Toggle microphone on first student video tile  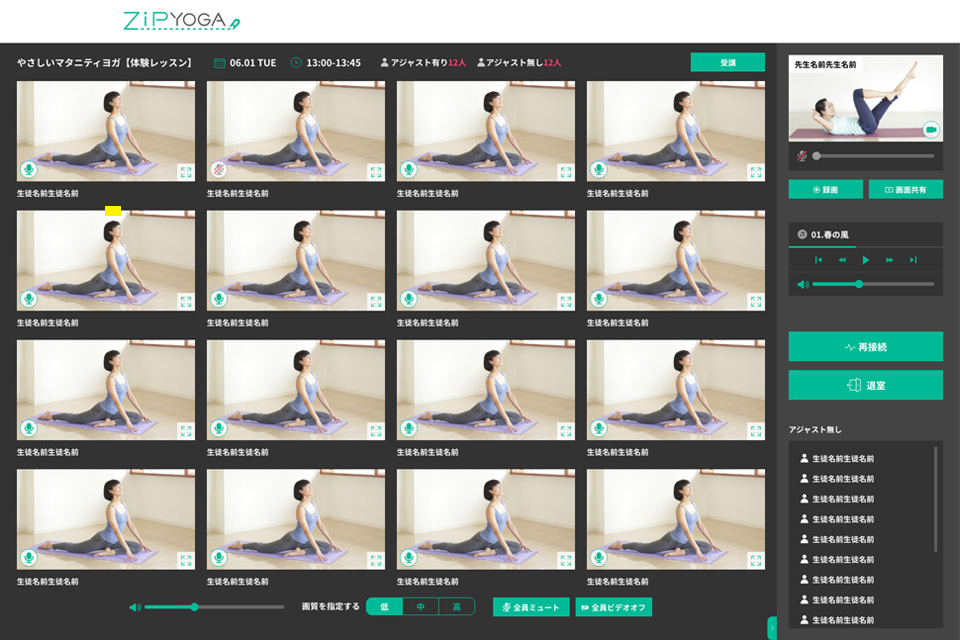(28, 170)
